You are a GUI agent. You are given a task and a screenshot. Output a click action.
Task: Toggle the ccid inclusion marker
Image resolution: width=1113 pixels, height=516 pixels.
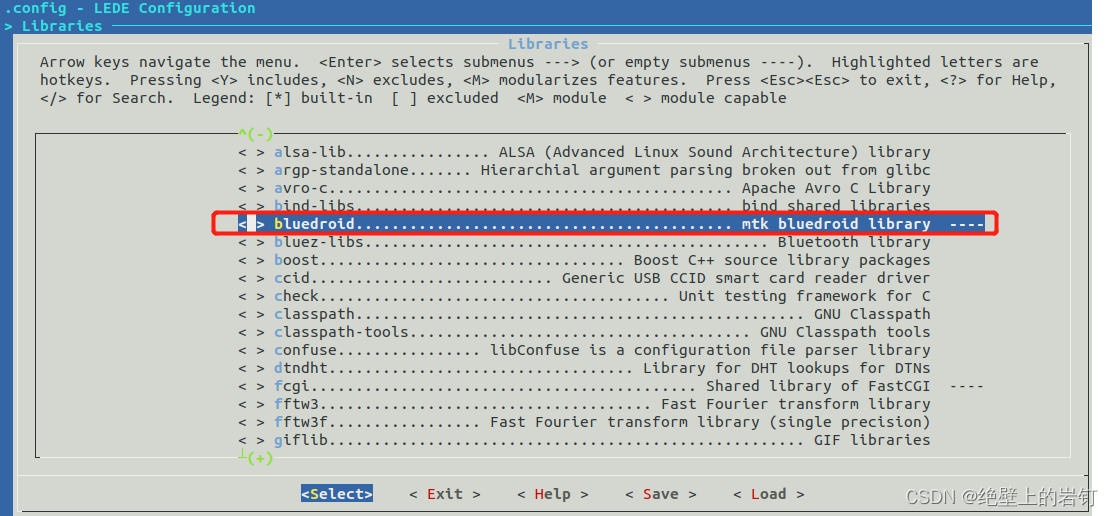coord(251,278)
